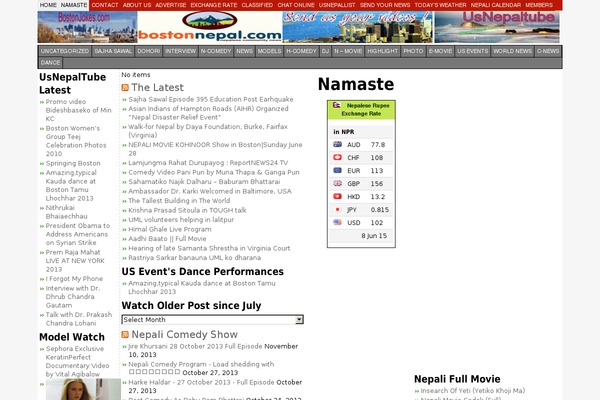This screenshot has height=400, width=600.
Task: Open ABOUT US in the top menu
Action: point(137,5)
